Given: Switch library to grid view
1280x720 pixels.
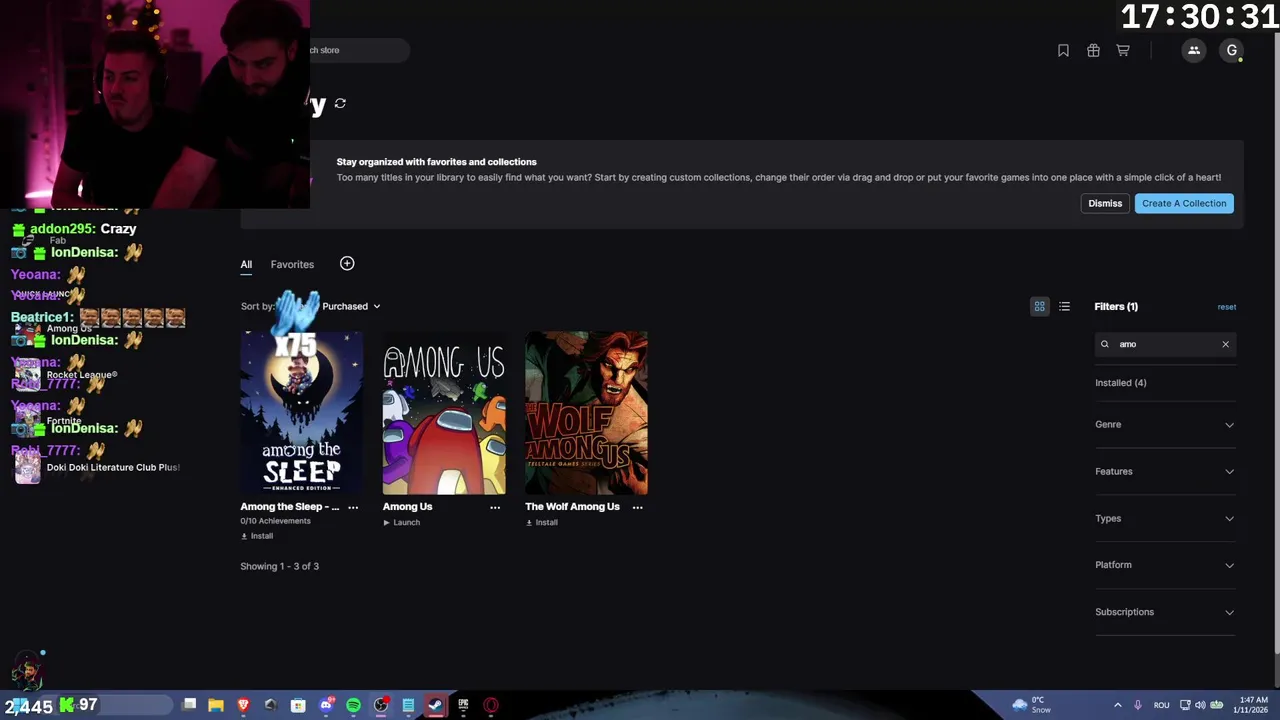Looking at the screenshot, I should tap(1039, 306).
